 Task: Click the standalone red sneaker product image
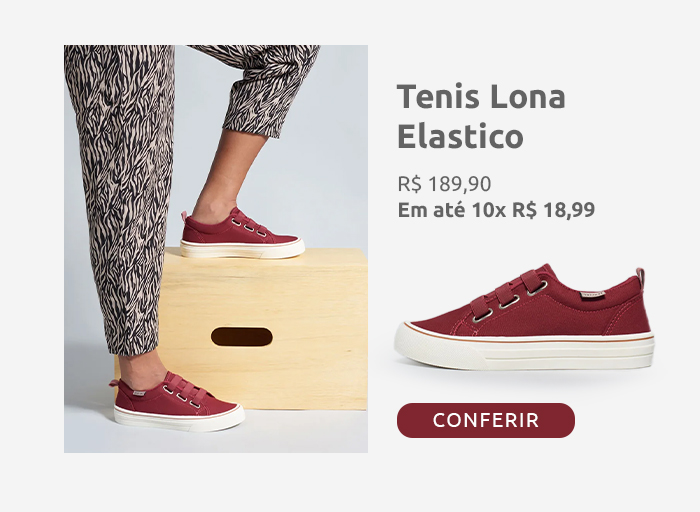525,317
